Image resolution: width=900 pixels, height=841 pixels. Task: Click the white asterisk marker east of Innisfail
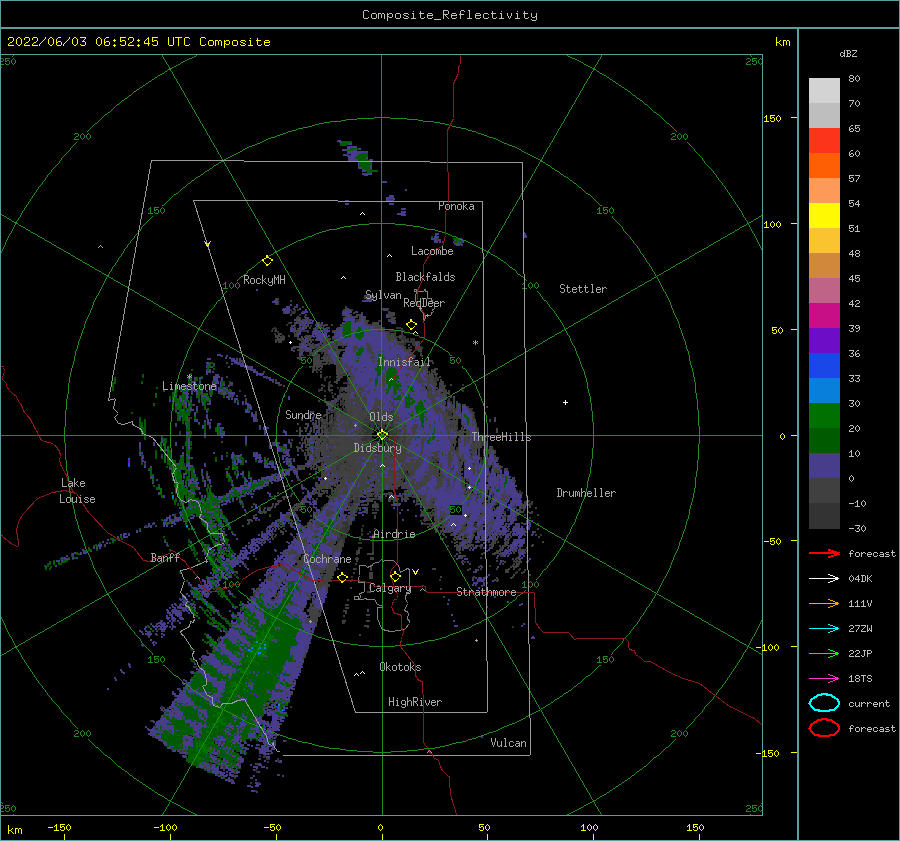pyautogui.click(x=475, y=343)
